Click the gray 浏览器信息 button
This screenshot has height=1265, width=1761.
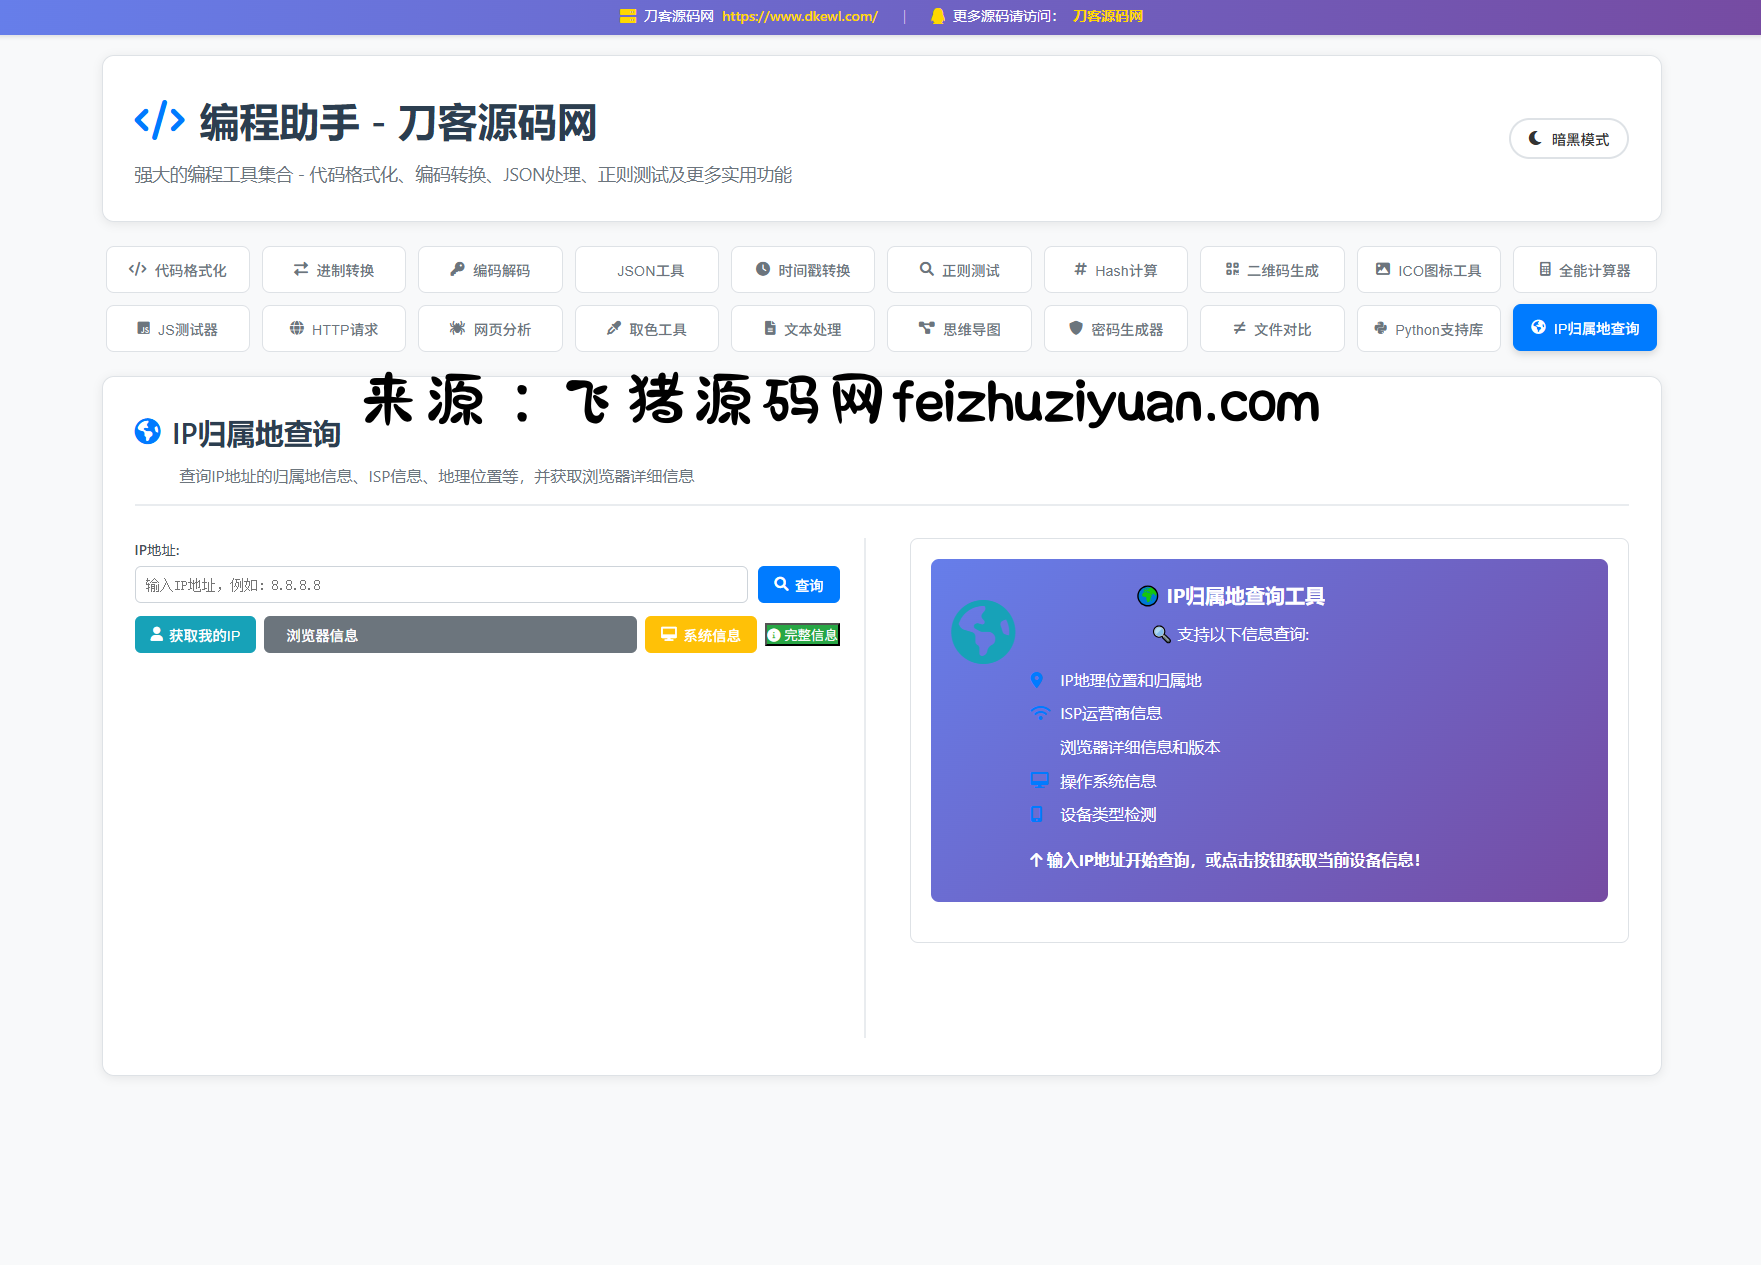[x=450, y=635]
